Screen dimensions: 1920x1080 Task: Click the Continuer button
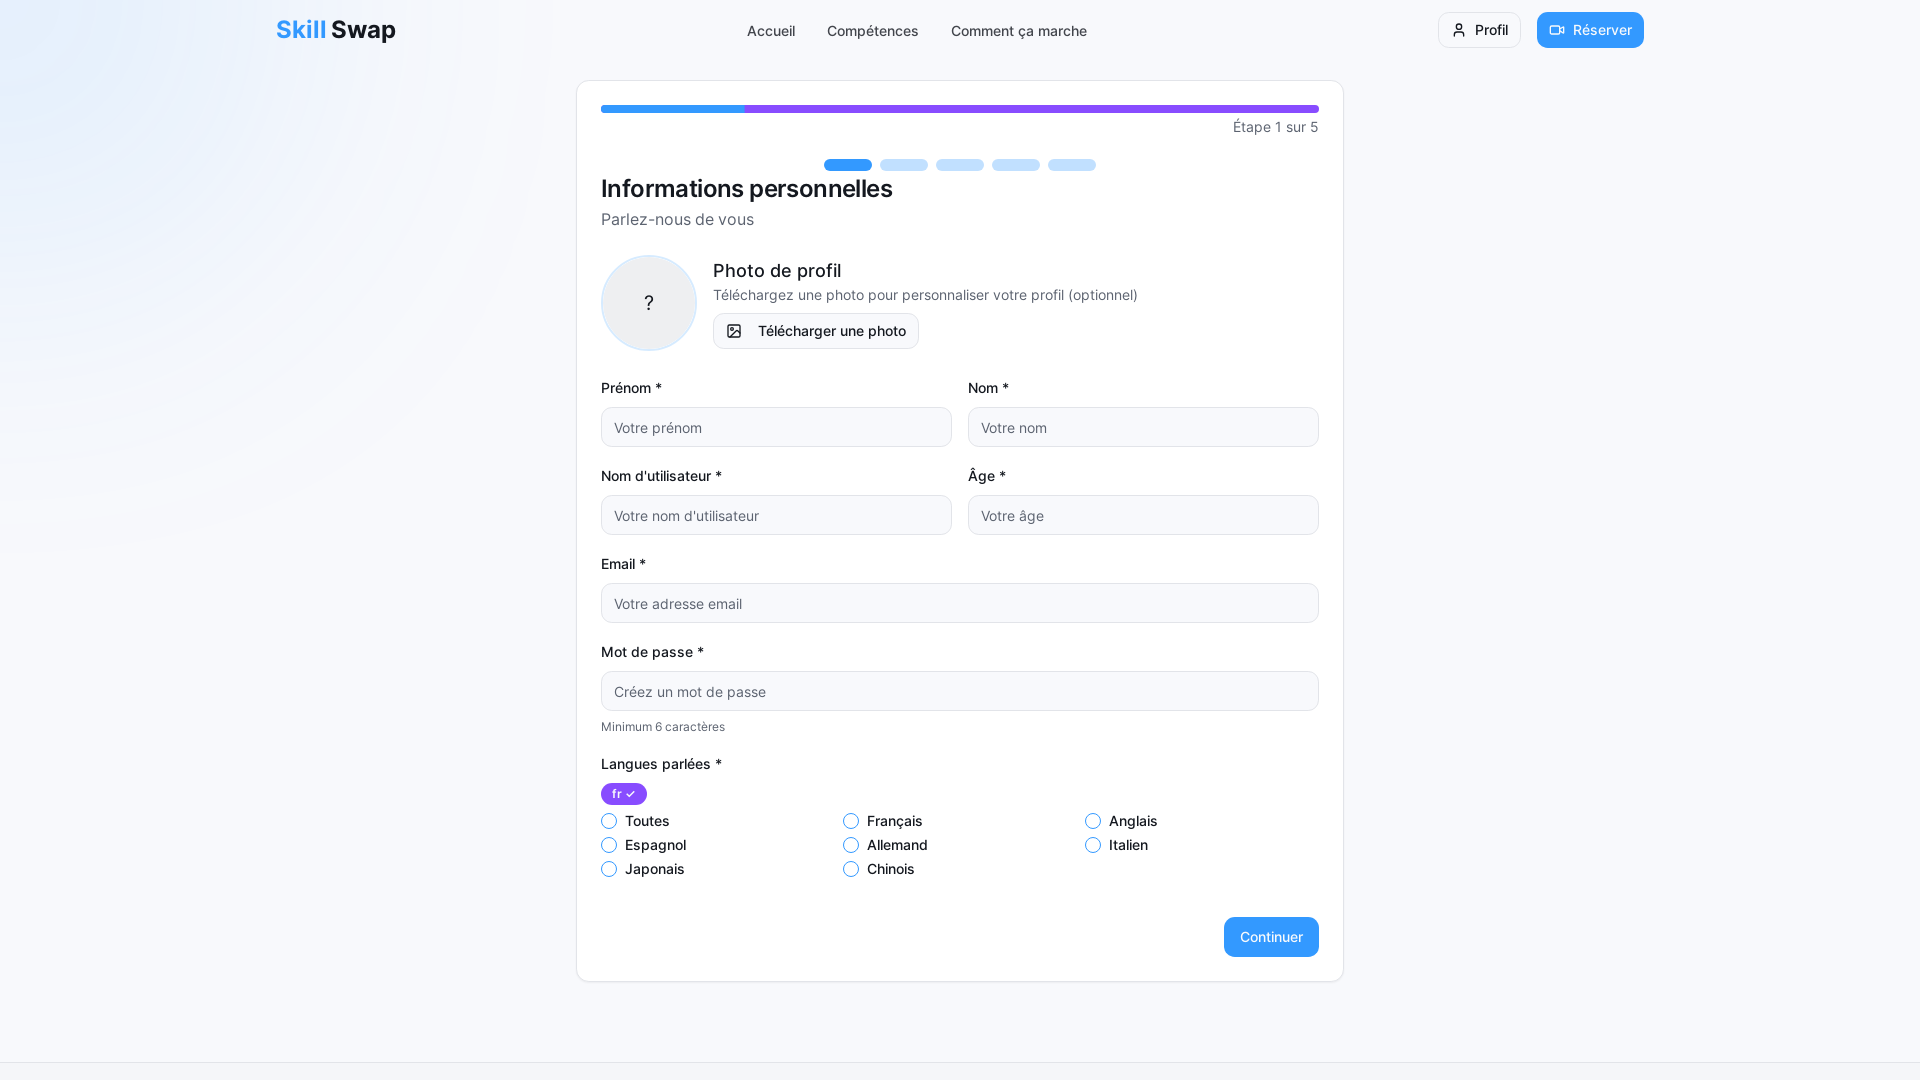pyautogui.click(x=1271, y=937)
